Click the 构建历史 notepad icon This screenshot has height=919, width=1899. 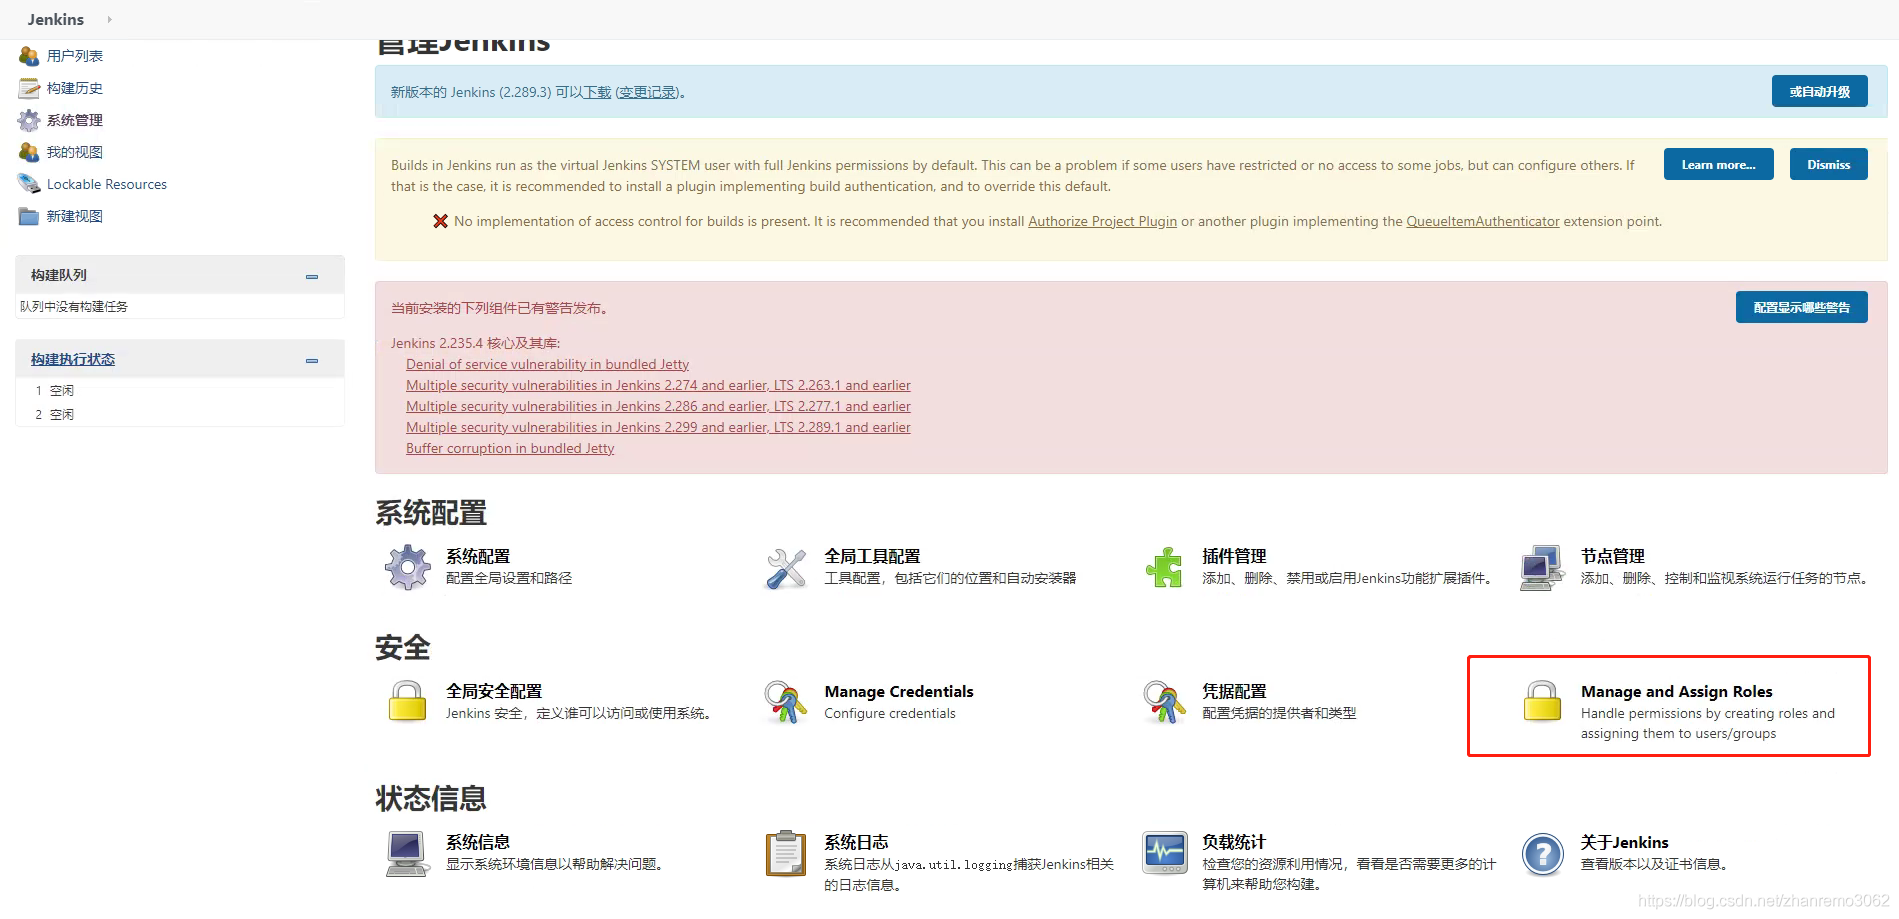[29, 88]
